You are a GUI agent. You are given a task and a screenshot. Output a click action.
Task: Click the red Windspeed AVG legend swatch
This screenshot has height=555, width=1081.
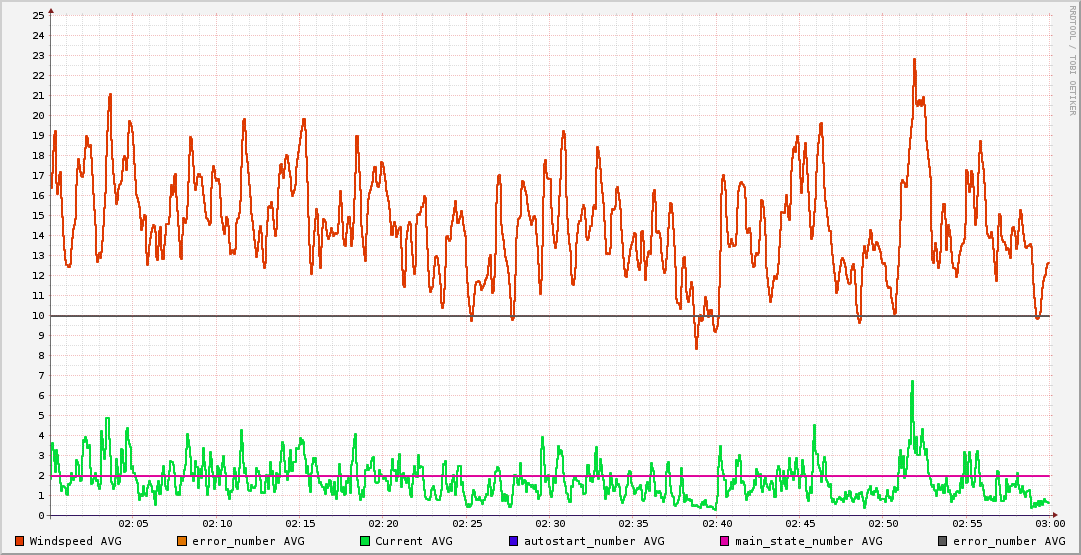(20, 541)
